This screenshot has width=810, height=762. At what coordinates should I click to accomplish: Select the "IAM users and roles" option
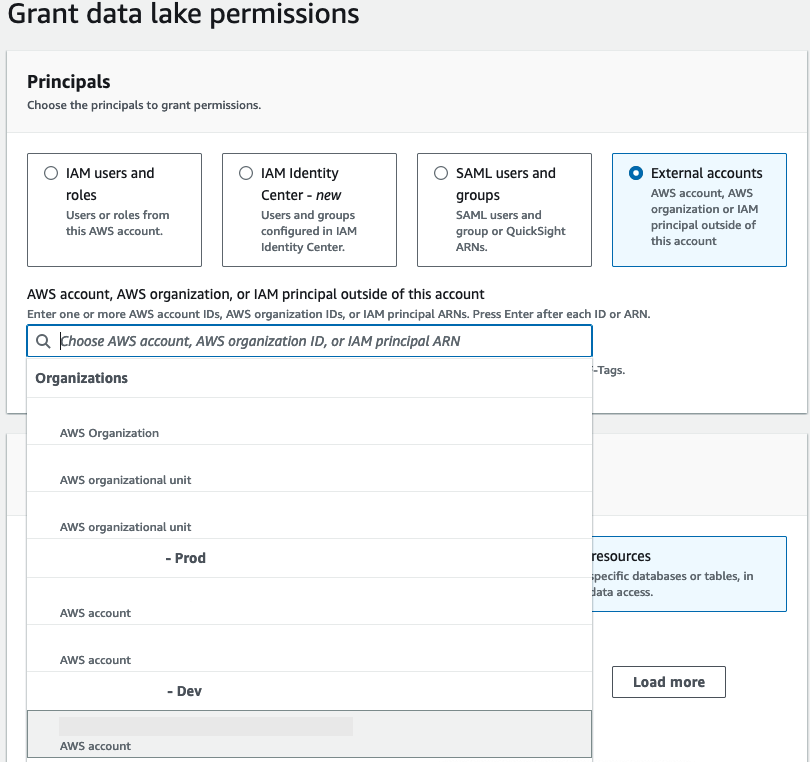coord(51,172)
